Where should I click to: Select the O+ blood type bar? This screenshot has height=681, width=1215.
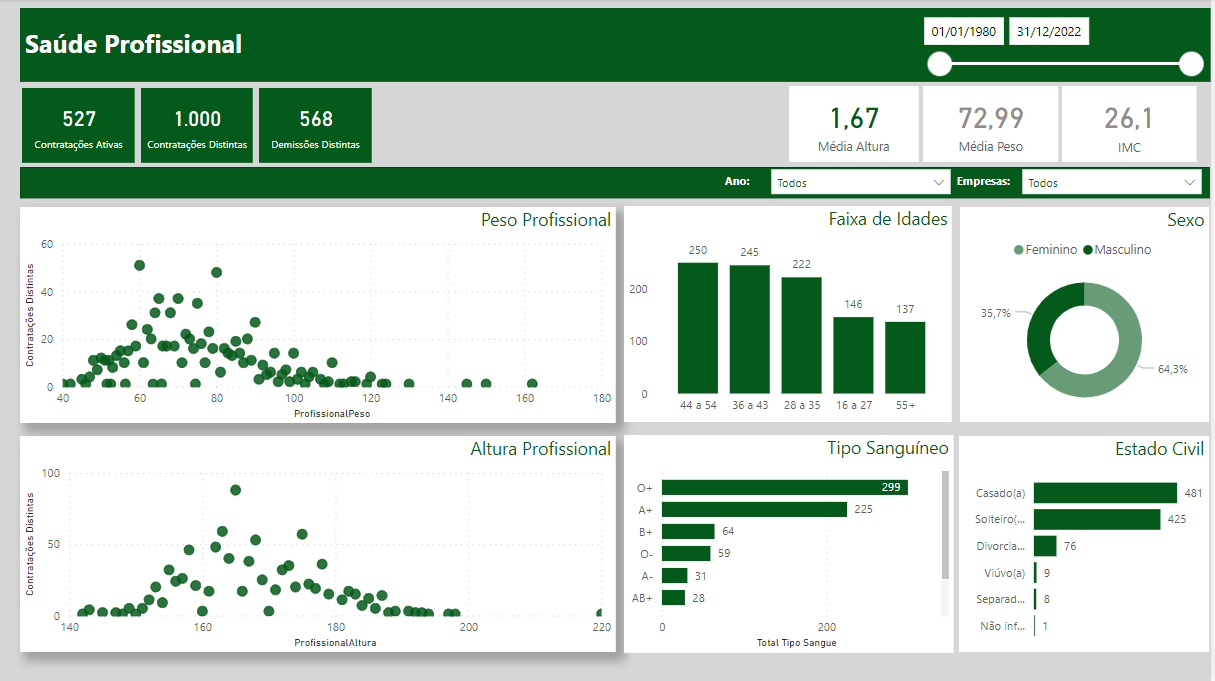tap(785, 487)
